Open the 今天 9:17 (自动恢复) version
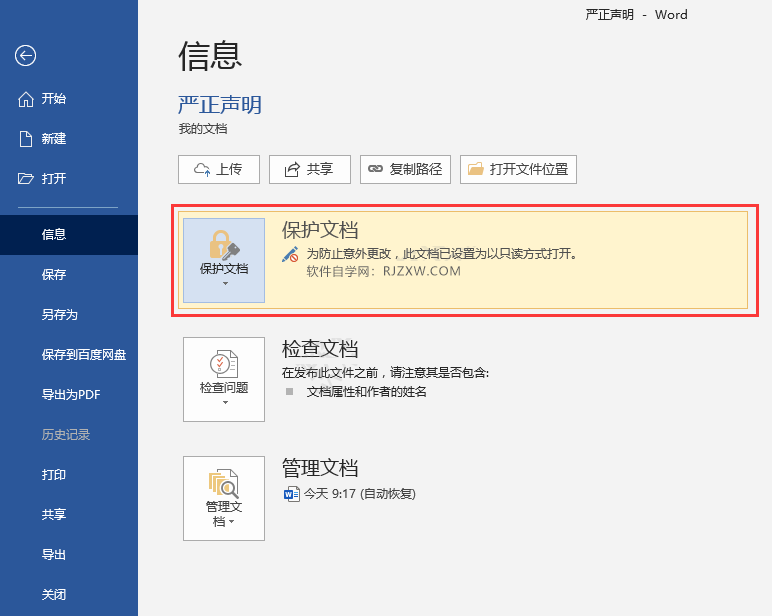The image size is (772, 616). [x=359, y=493]
